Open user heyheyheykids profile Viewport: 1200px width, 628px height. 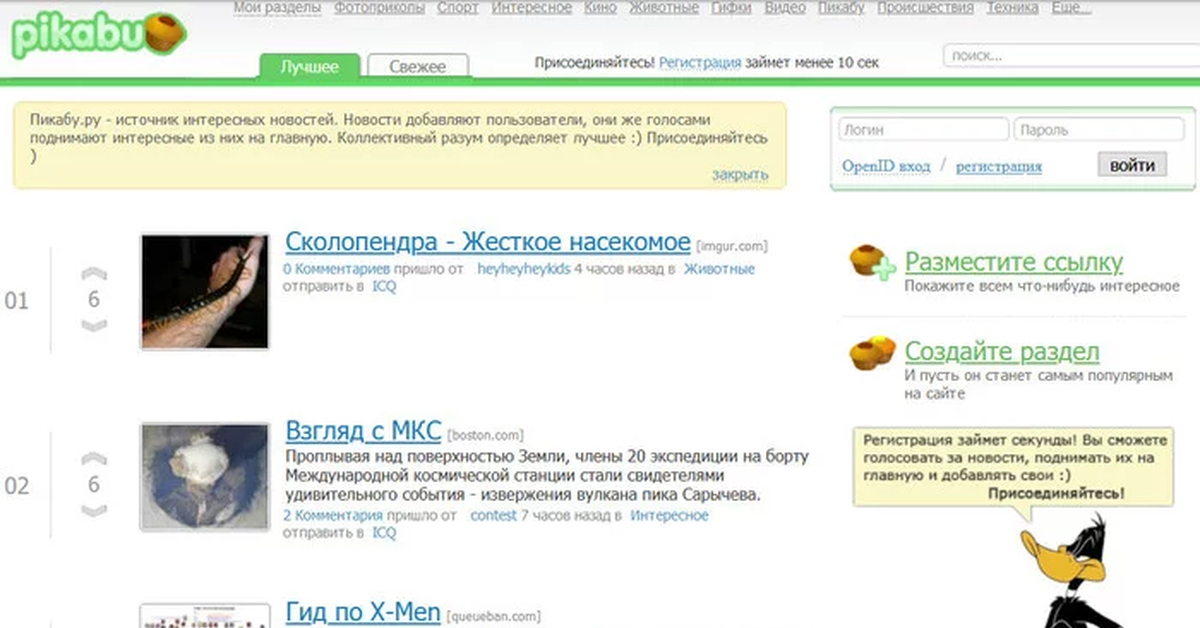click(523, 269)
